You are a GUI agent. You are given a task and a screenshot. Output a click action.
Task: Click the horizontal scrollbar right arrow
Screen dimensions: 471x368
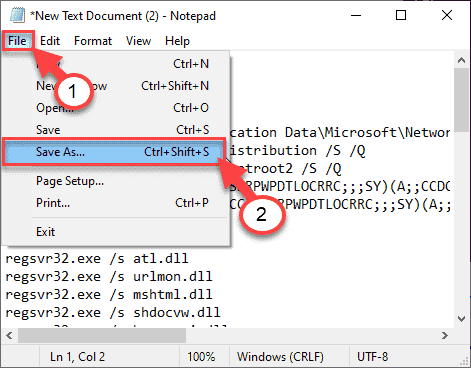point(445,335)
